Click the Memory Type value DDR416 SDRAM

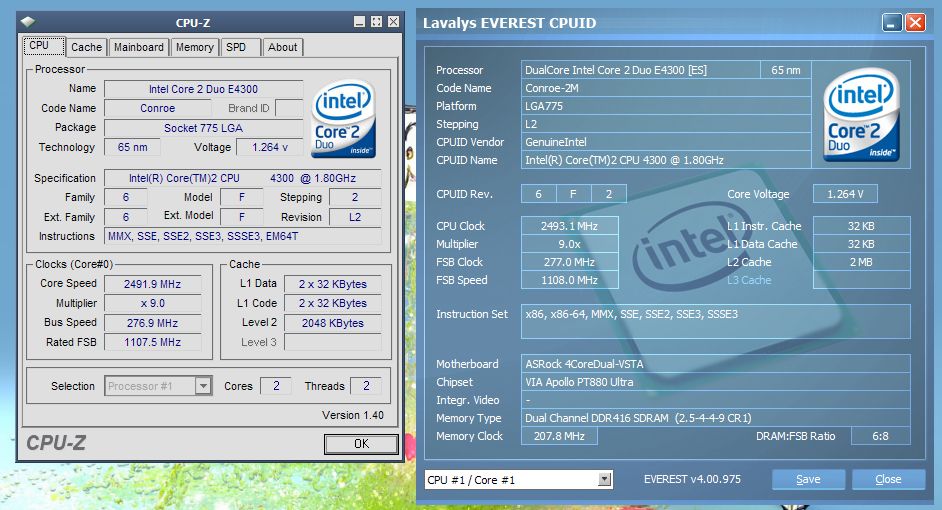pos(716,417)
